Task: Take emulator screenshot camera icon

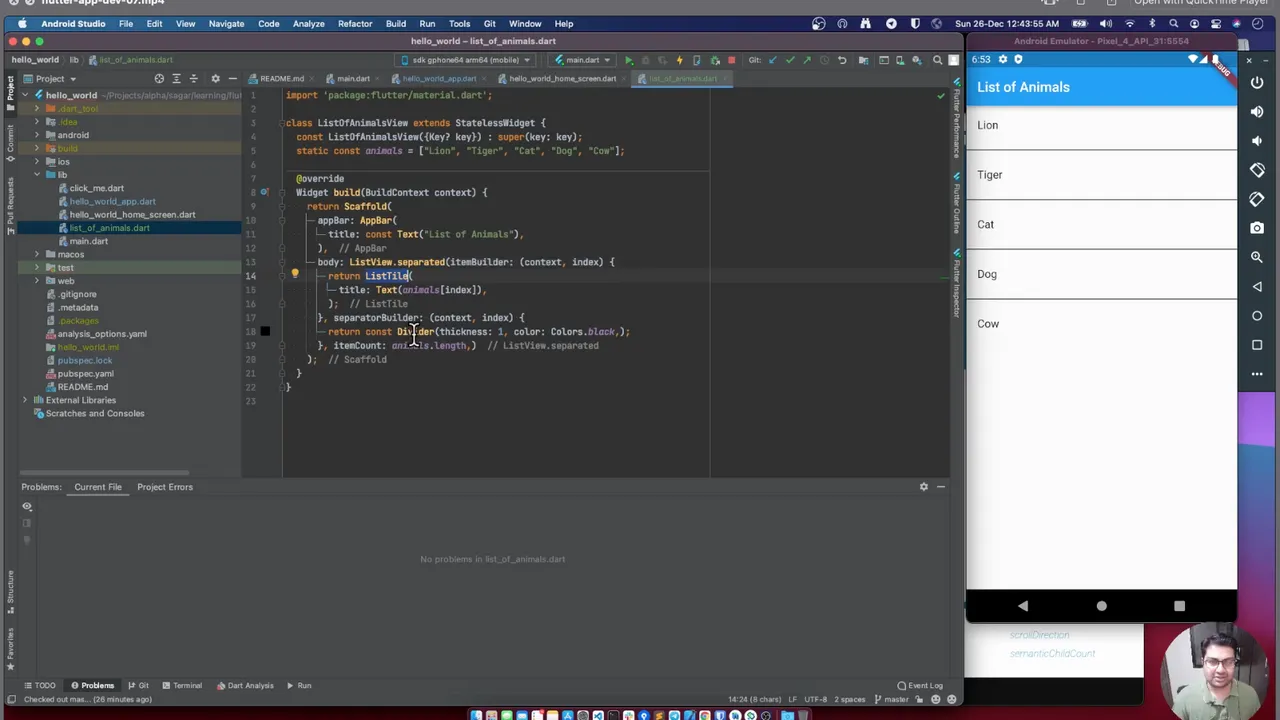Action: point(1257,228)
